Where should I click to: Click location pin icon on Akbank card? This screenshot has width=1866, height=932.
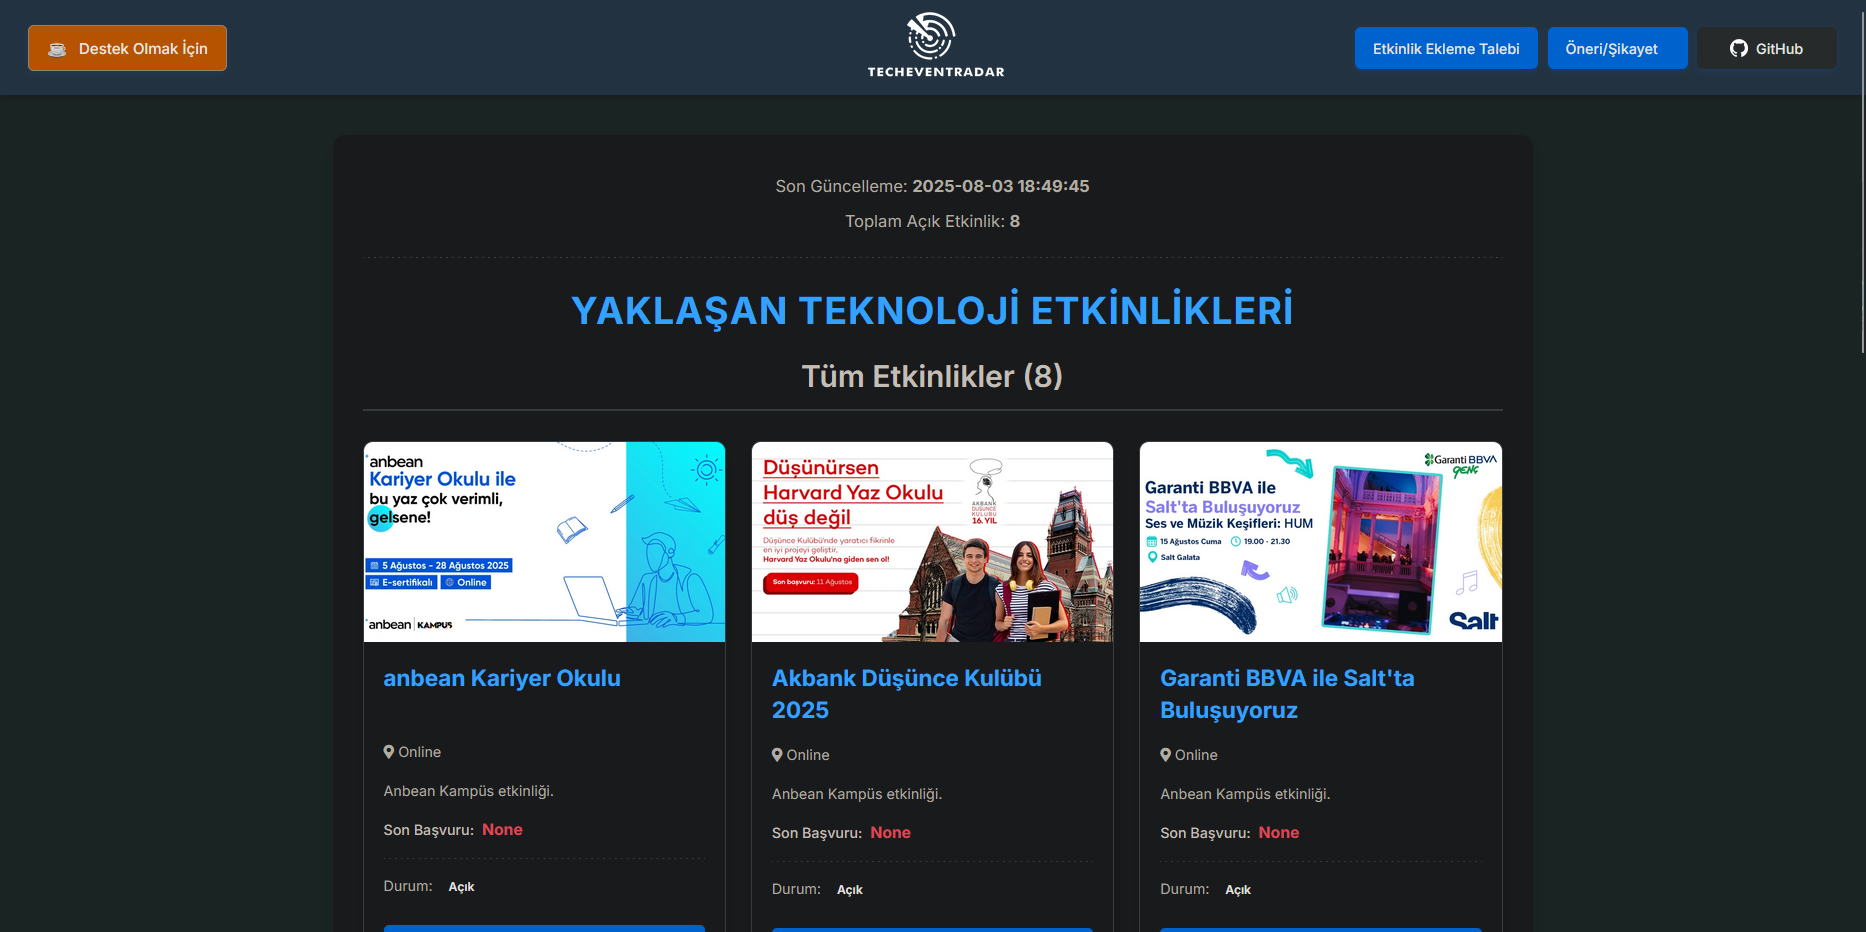777,755
